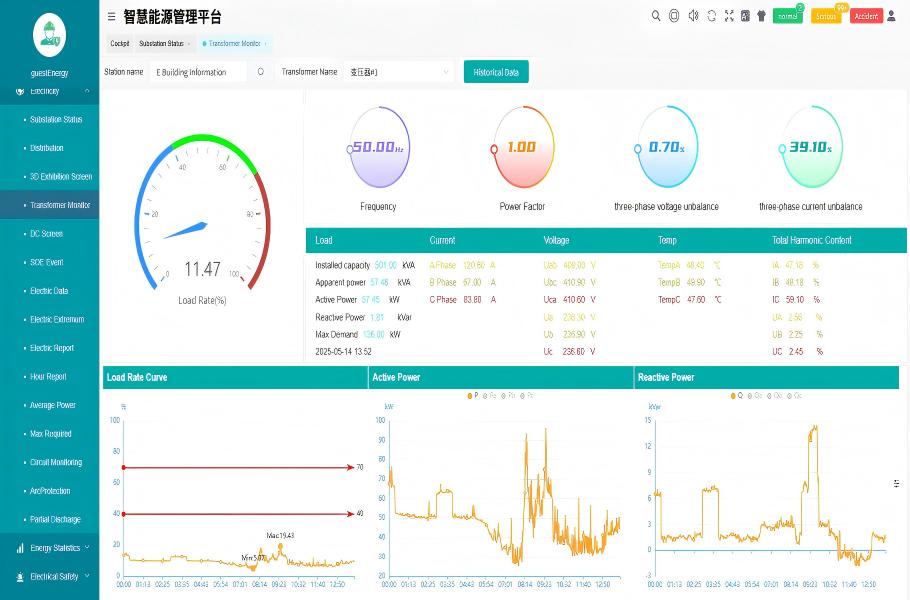This screenshot has width=910, height=600.
Task: Click the Station name input field
Action: [x=198, y=72]
